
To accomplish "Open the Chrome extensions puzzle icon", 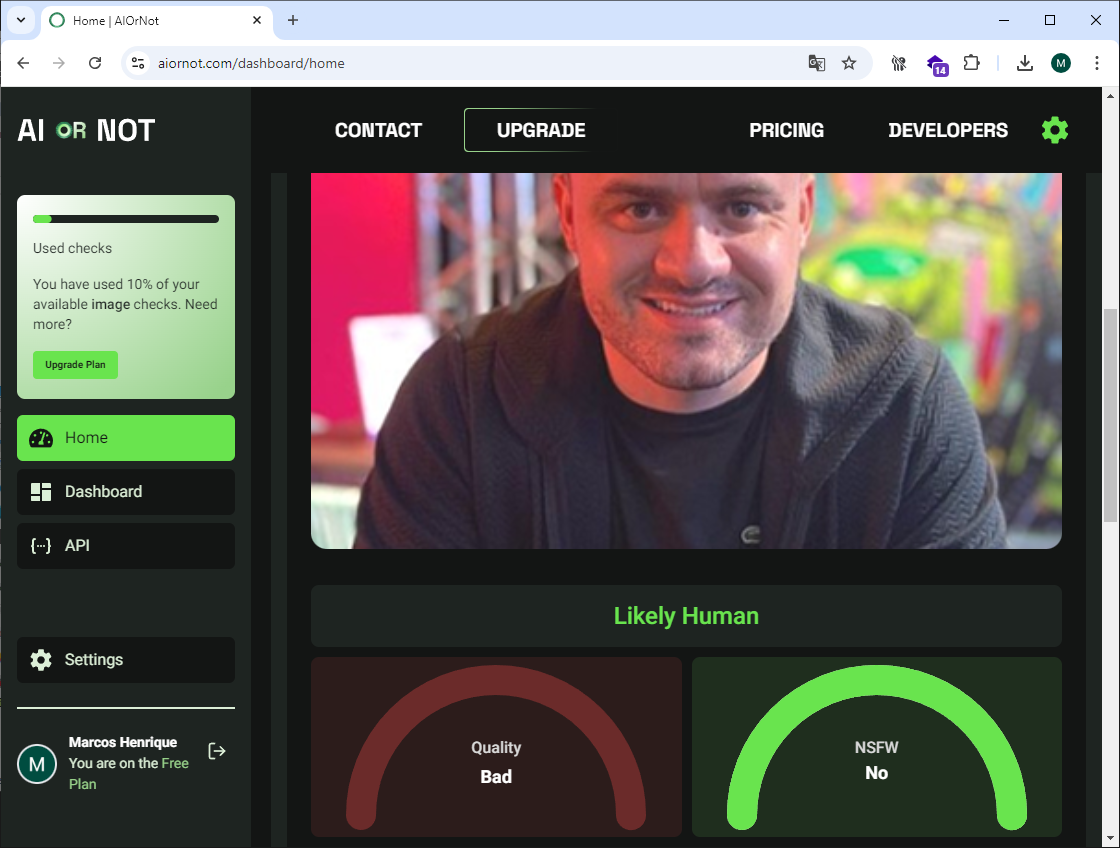I will coord(971,63).
